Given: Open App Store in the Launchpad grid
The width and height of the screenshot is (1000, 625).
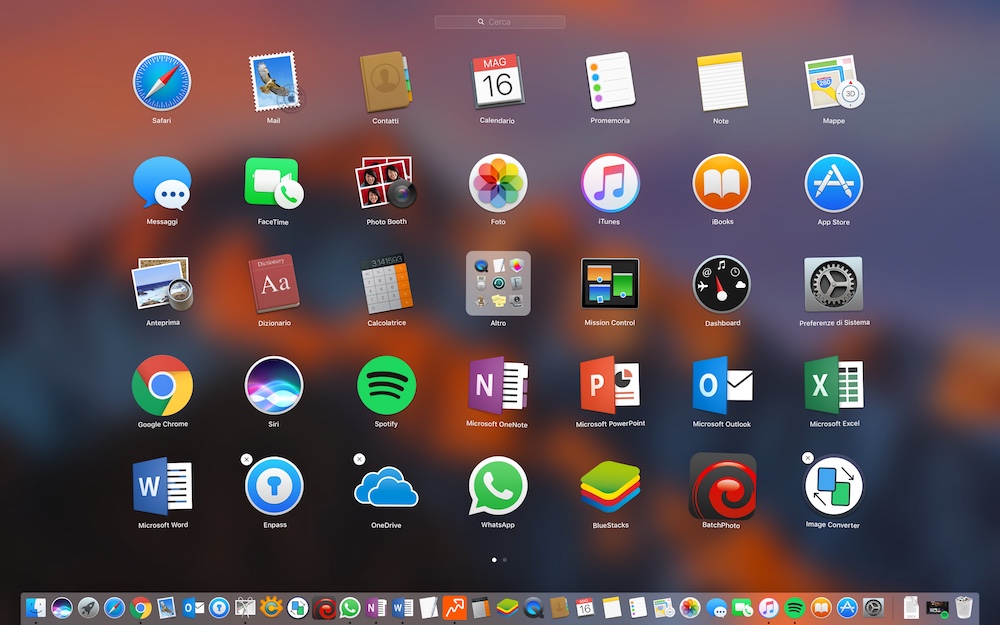Looking at the screenshot, I should click(x=834, y=183).
